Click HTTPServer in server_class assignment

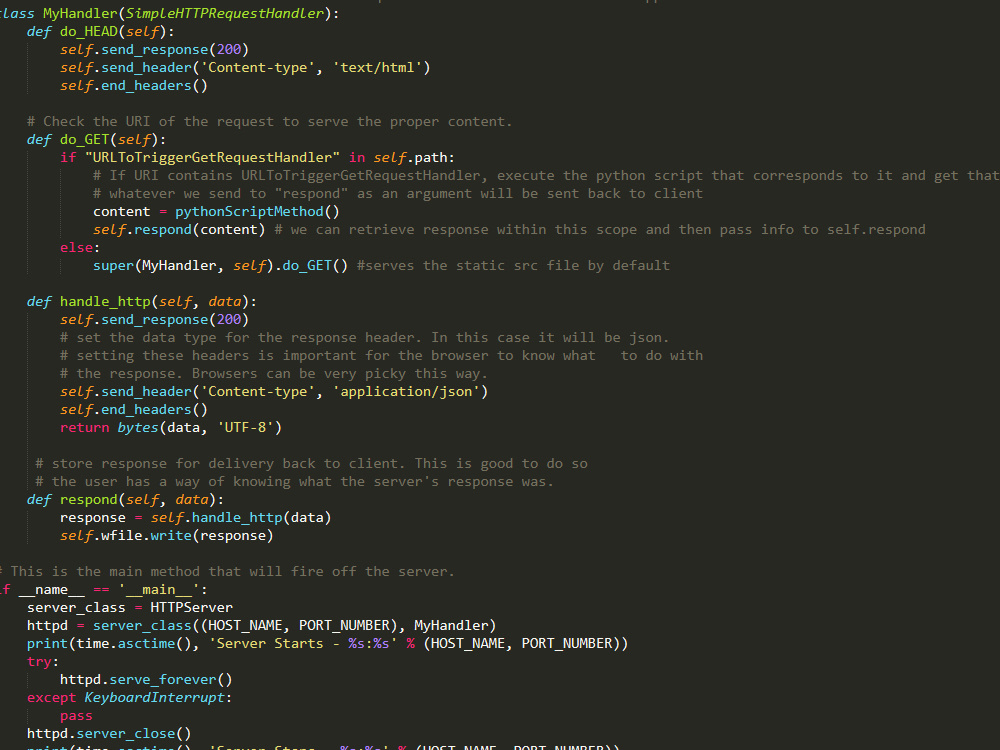point(191,608)
